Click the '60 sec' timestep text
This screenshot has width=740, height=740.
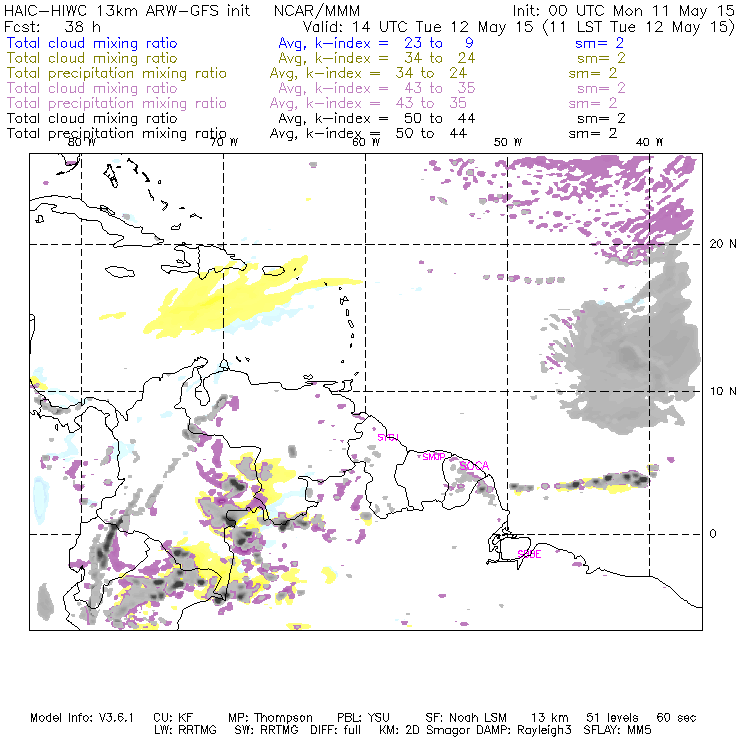coord(676,718)
